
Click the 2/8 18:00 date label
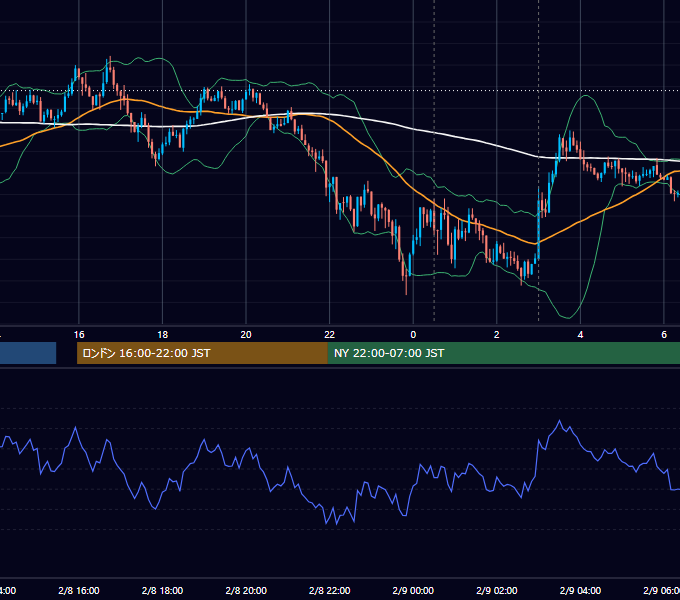click(163, 590)
